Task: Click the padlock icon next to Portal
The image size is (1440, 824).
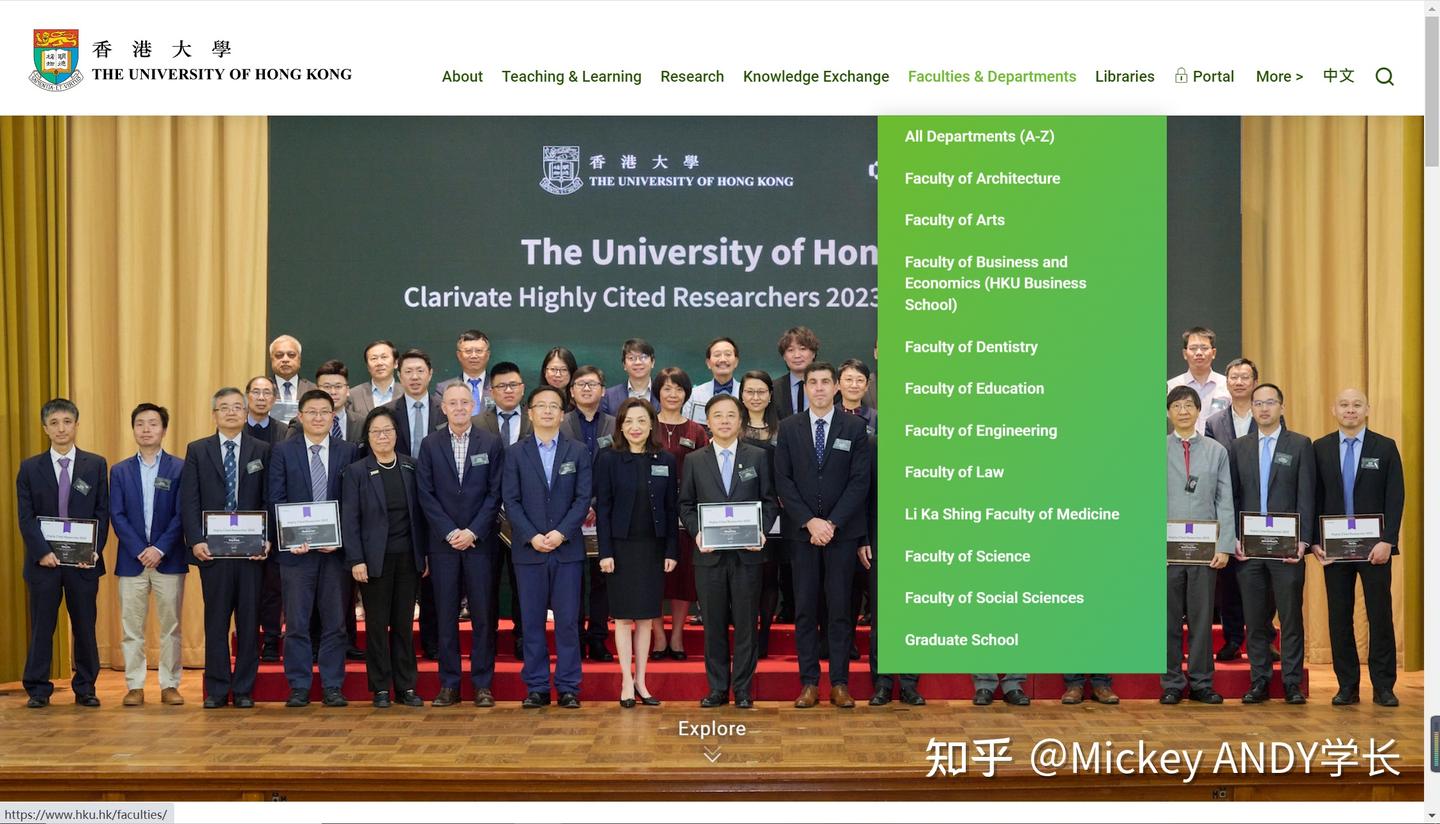Action: [x=1181, y=75]
